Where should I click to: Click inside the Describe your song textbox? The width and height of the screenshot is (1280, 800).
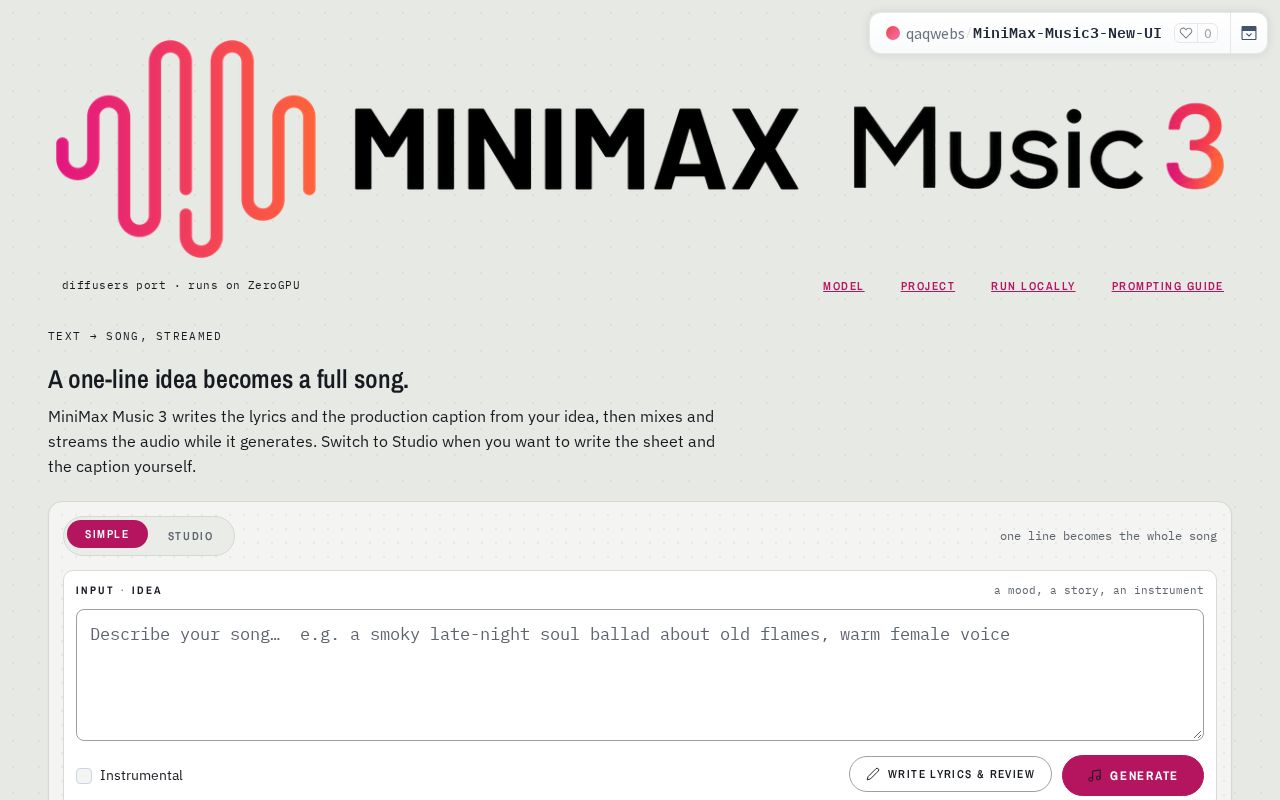tap(640, 675)
